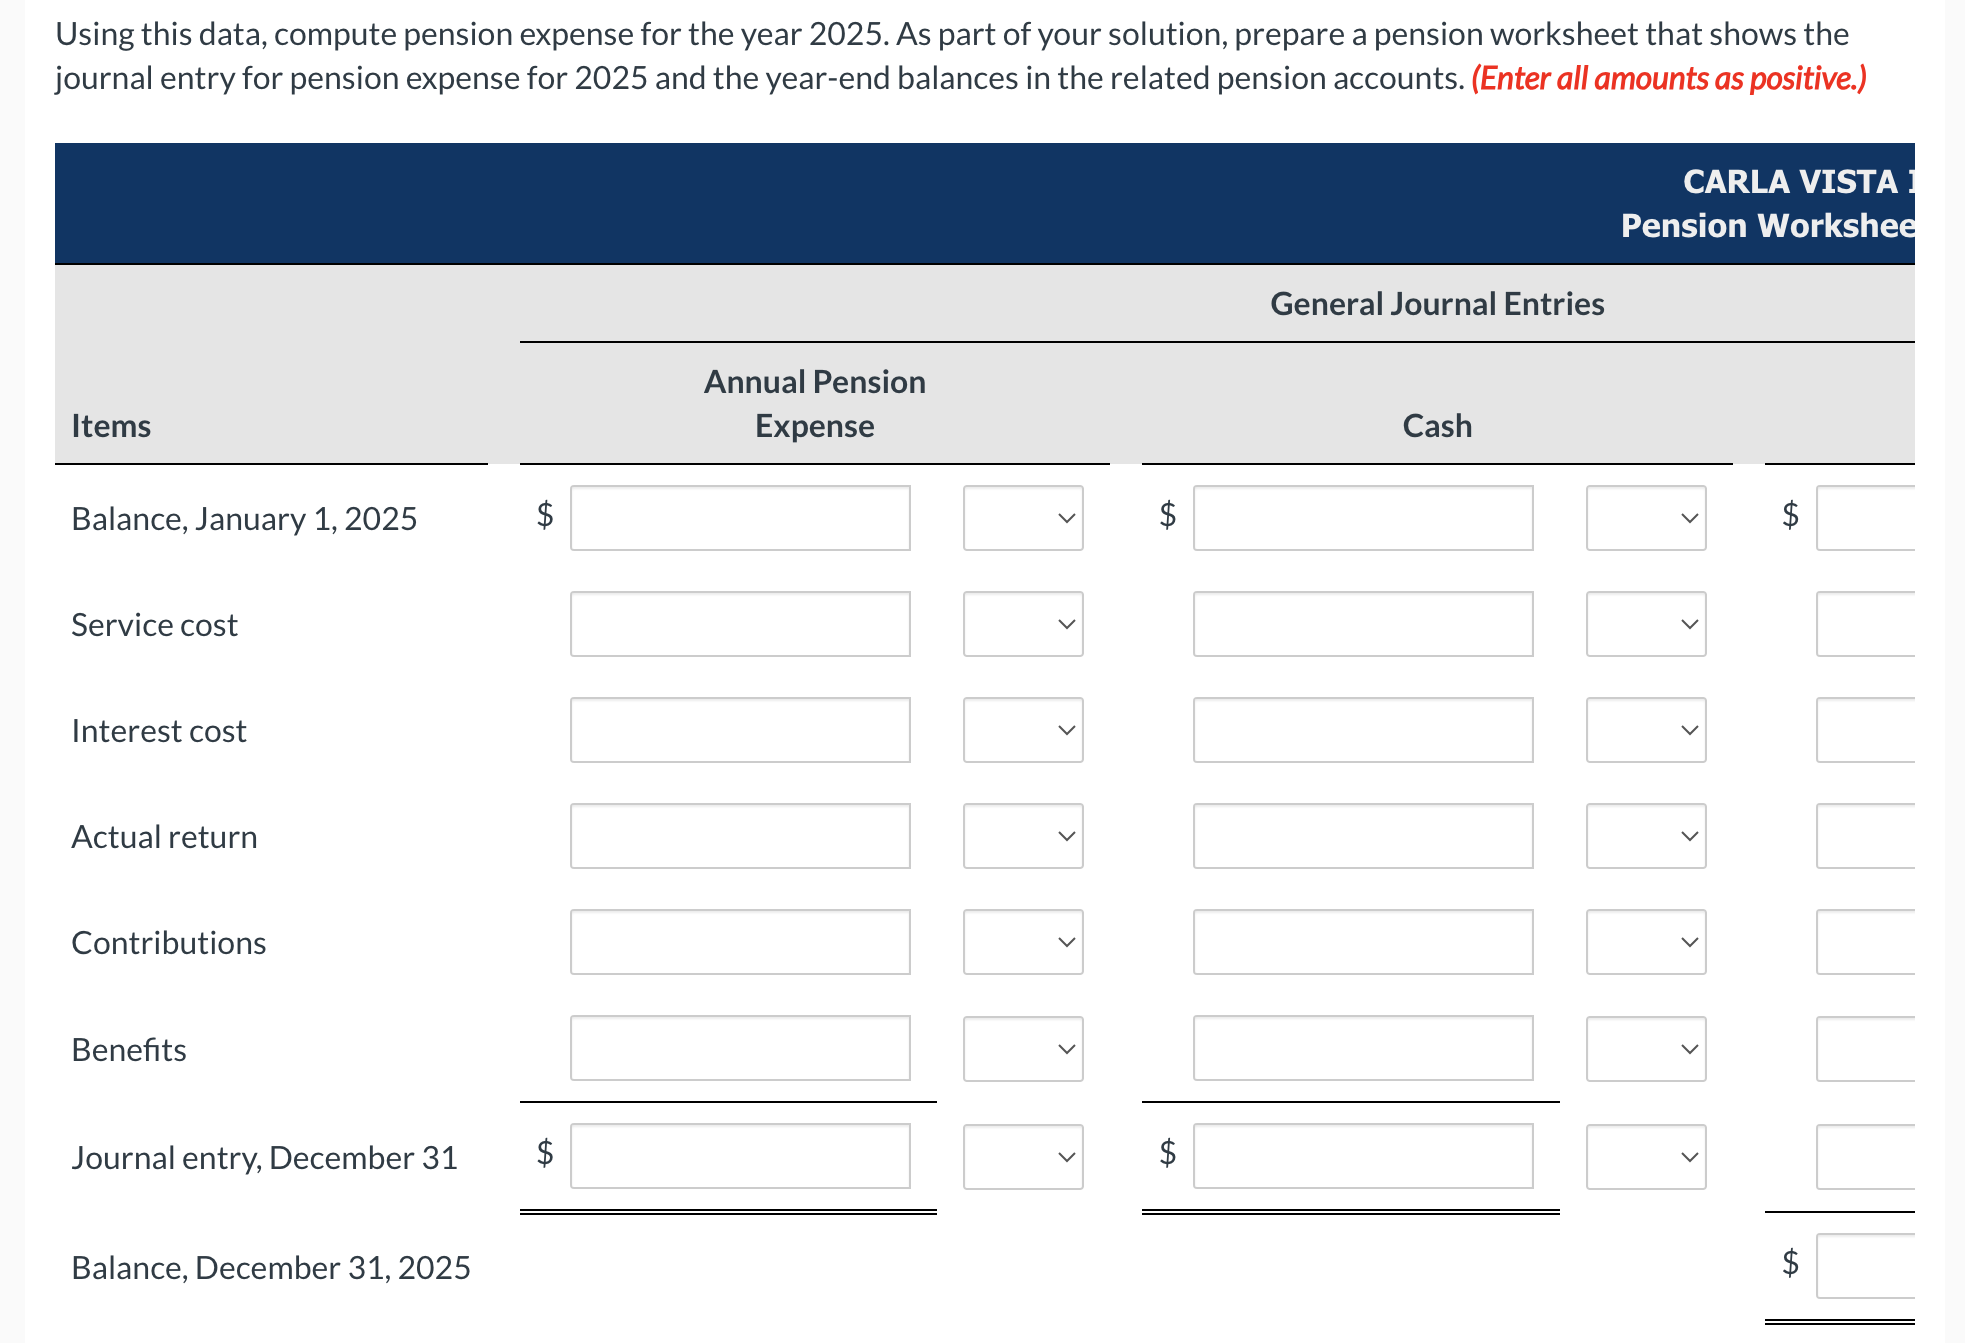The height and width of the screenshot is (1343, 1965).
Task: Click the Journal entry Cash amount field
Action: pyautogui.click(x=1362, y=1156)
